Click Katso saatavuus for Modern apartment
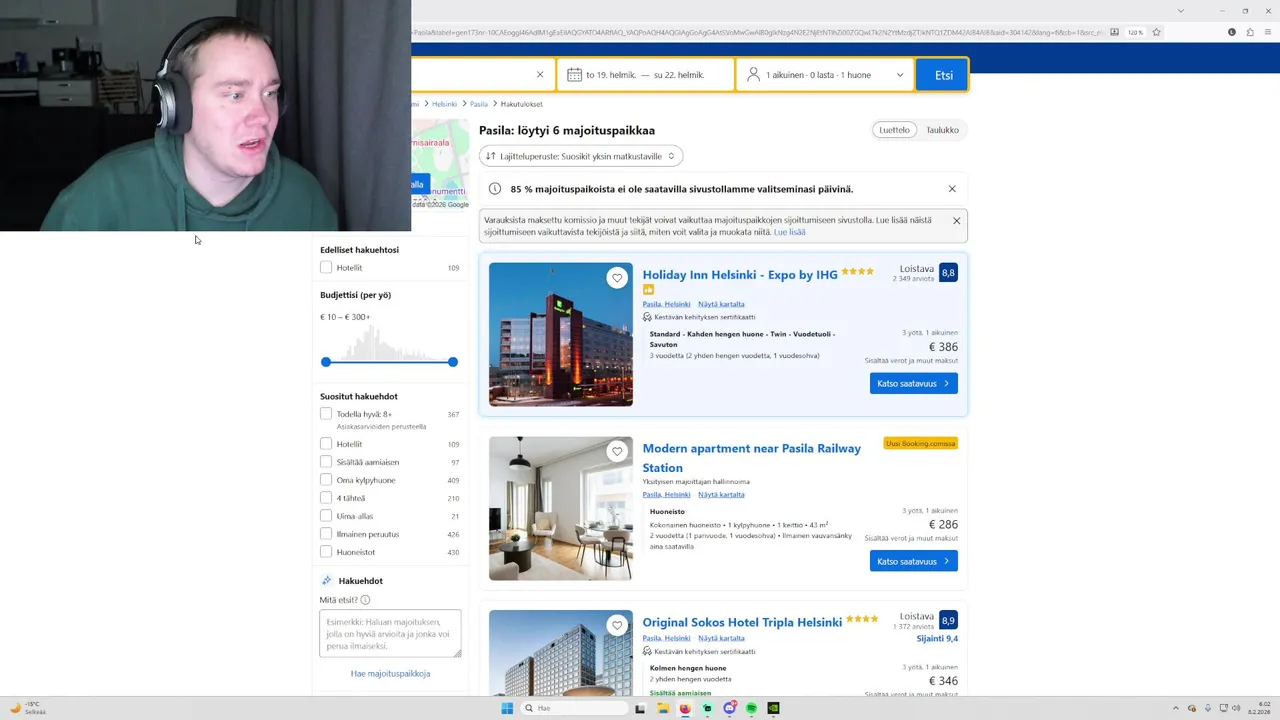The width and height of the screenshot is (1280, 720). 913,561
